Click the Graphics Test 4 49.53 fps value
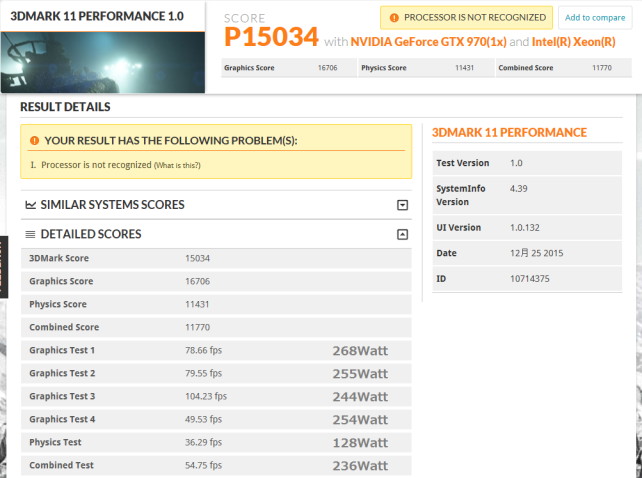642x478 pixels. (203, 419)
